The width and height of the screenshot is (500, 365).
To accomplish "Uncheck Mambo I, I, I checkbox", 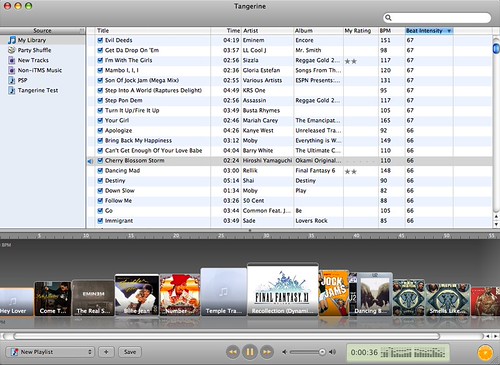I will pos(100,70).
